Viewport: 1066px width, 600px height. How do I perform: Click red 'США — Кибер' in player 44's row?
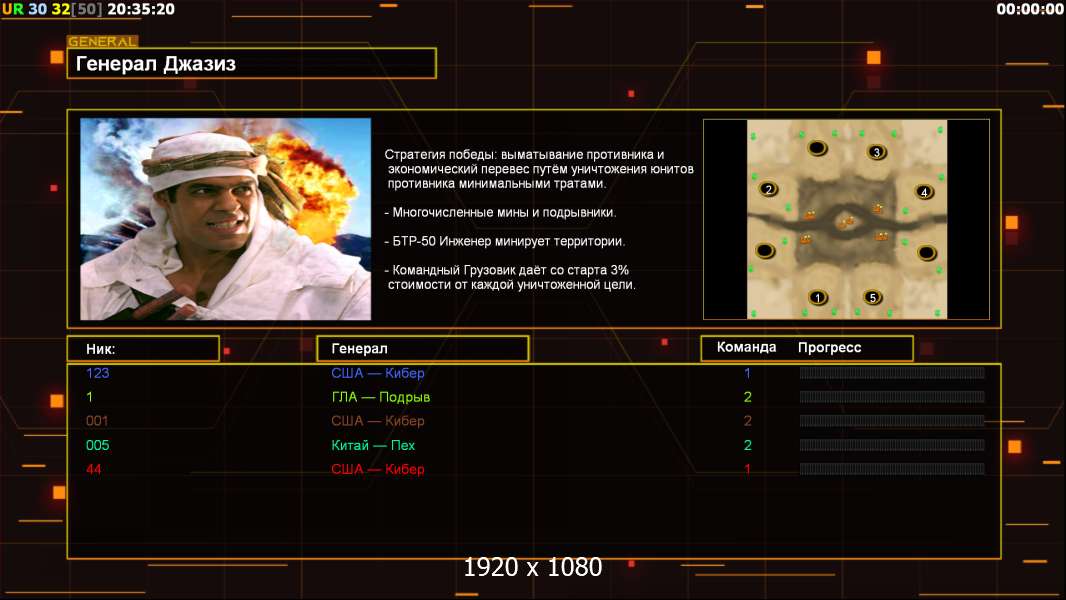377,469
